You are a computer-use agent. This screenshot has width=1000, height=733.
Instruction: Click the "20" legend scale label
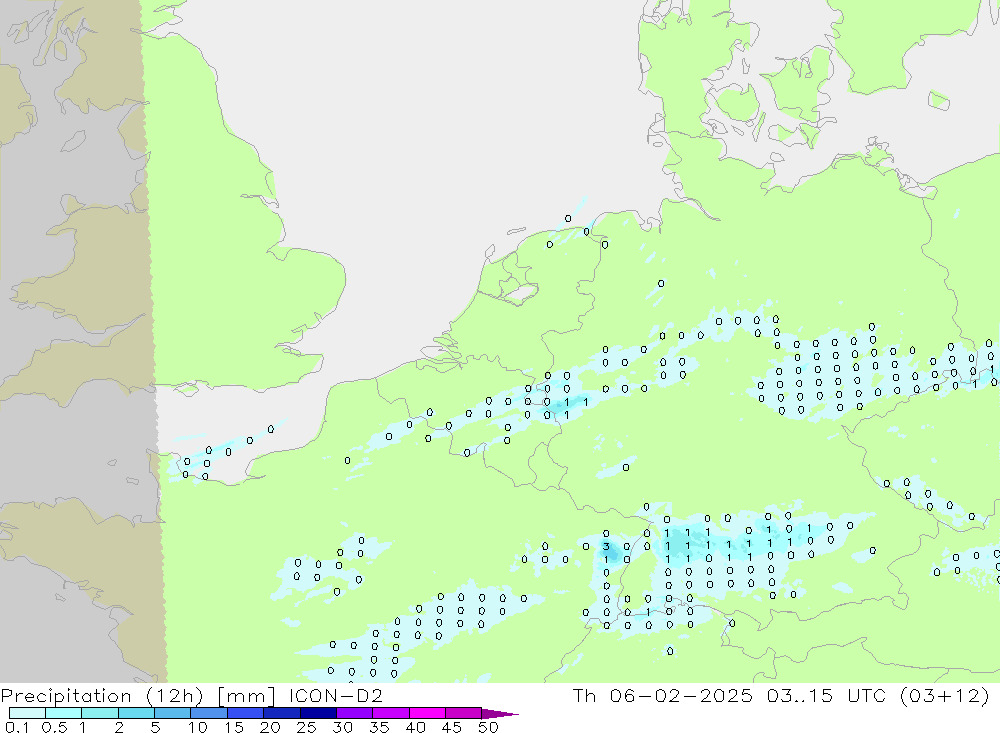[270, 727]
